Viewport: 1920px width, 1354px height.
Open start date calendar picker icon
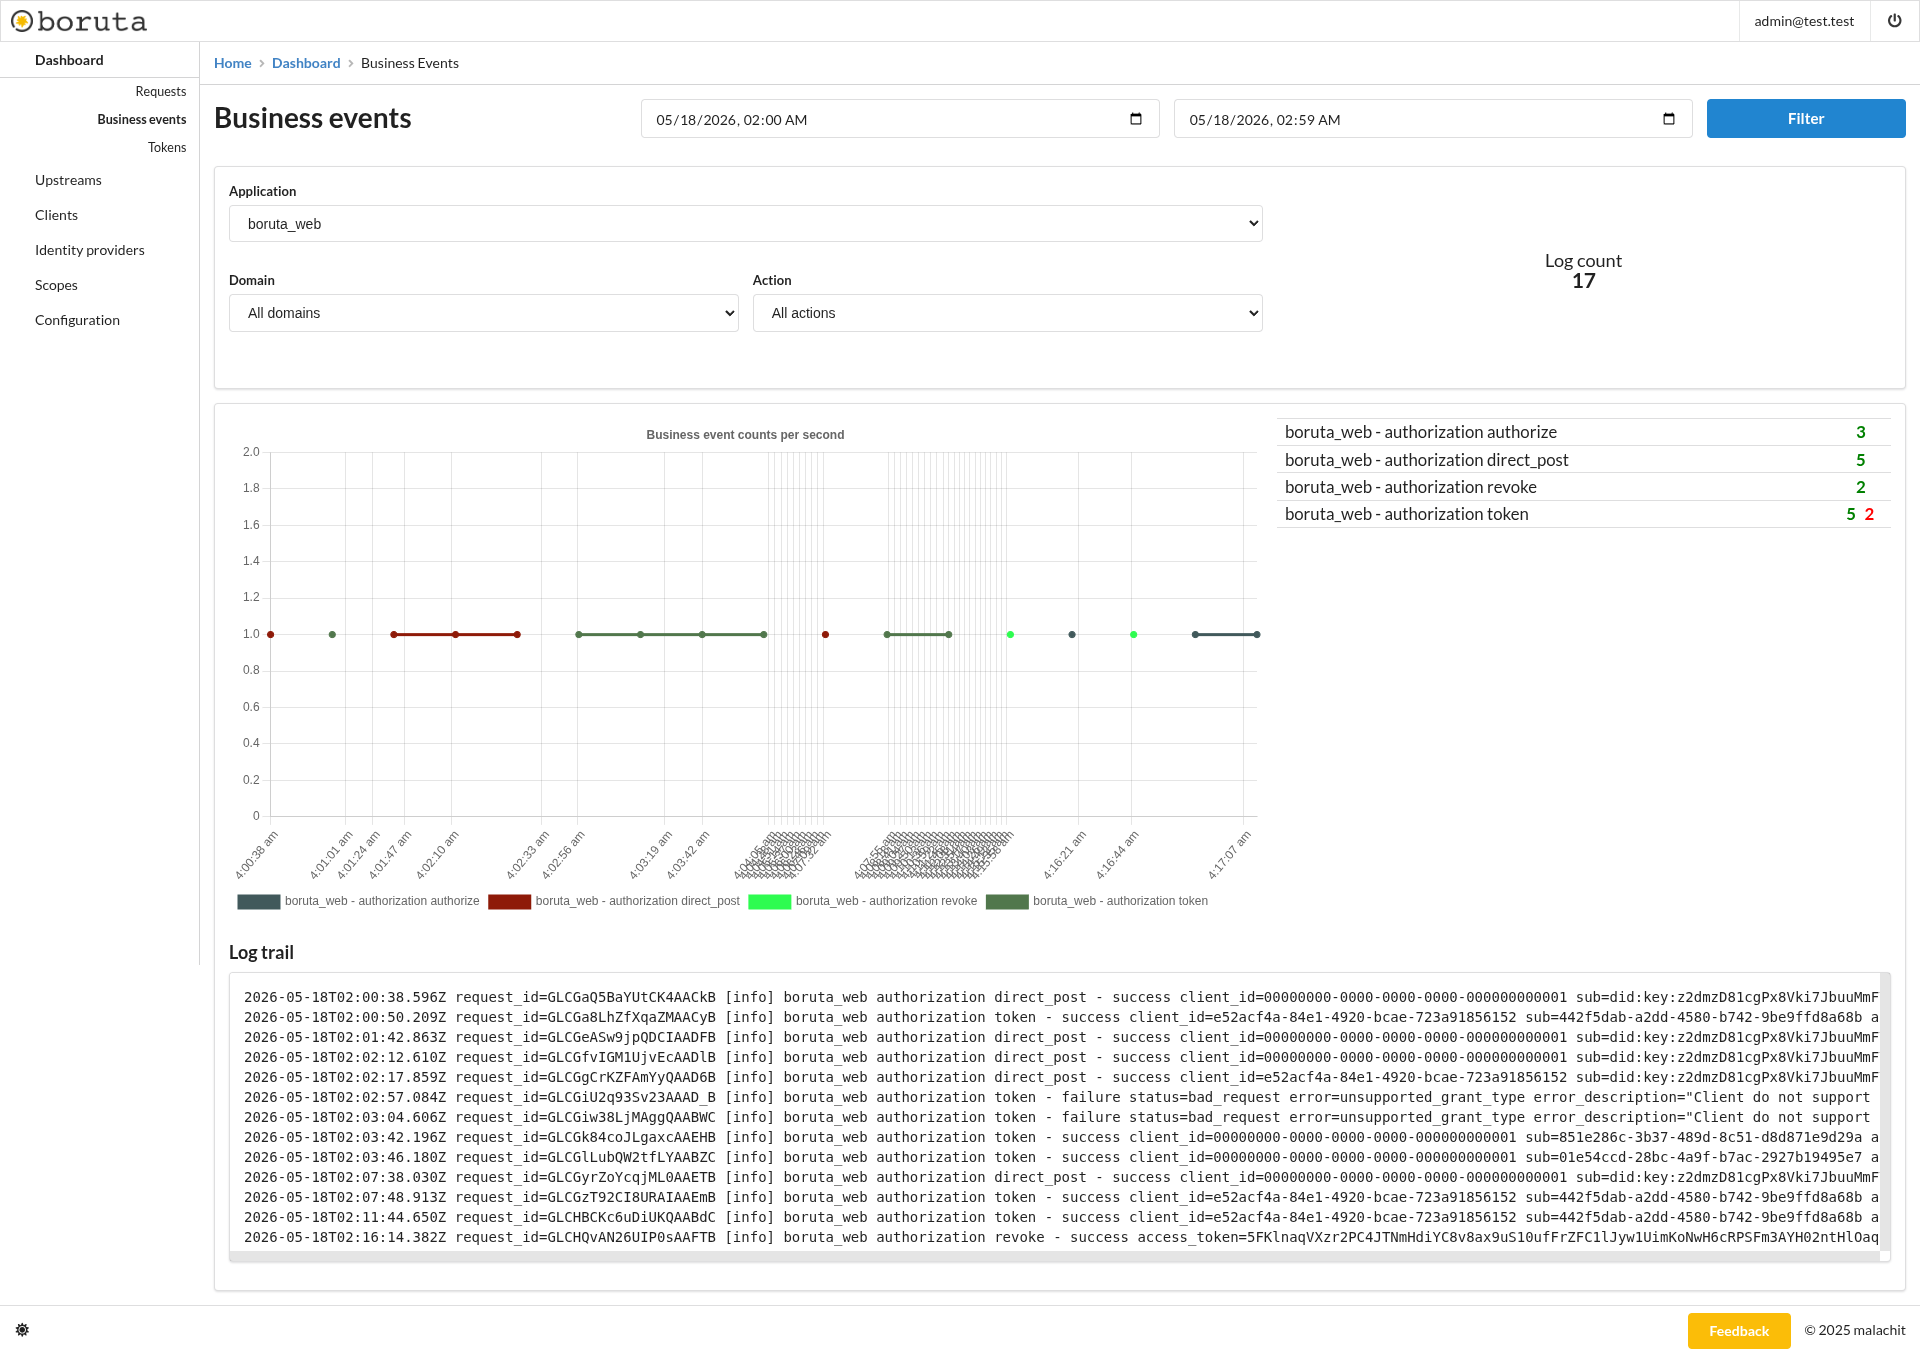[1136, 119]
